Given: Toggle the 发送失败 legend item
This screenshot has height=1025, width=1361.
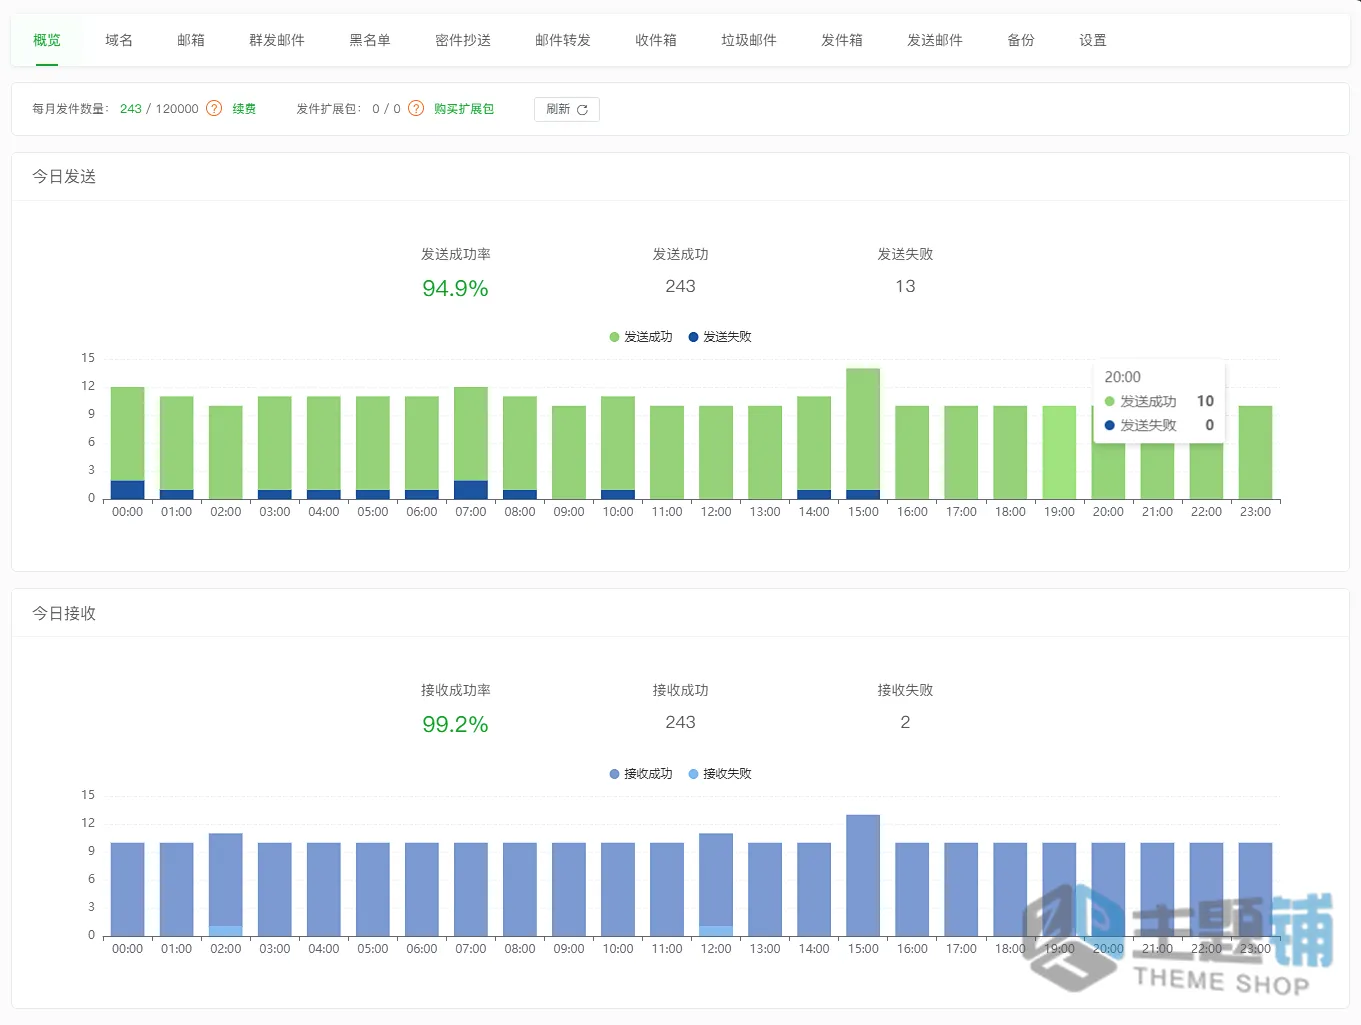Looking at the screenshot, I should pyautogui.click(x=720, y=337).
